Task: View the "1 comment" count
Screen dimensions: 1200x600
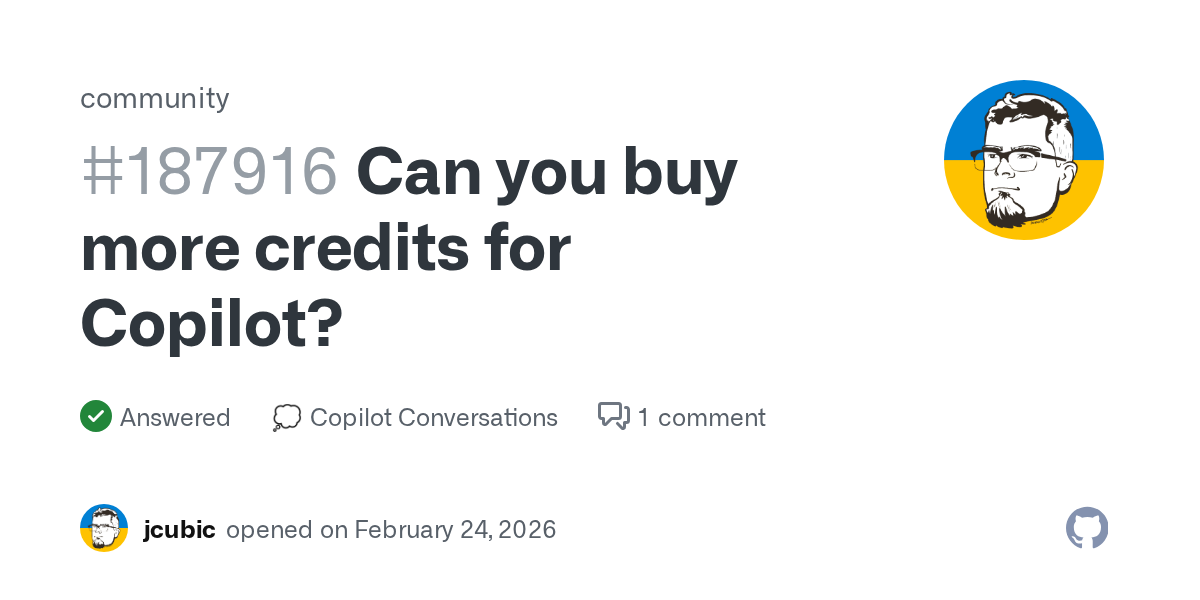Action: tap(701, 417)
